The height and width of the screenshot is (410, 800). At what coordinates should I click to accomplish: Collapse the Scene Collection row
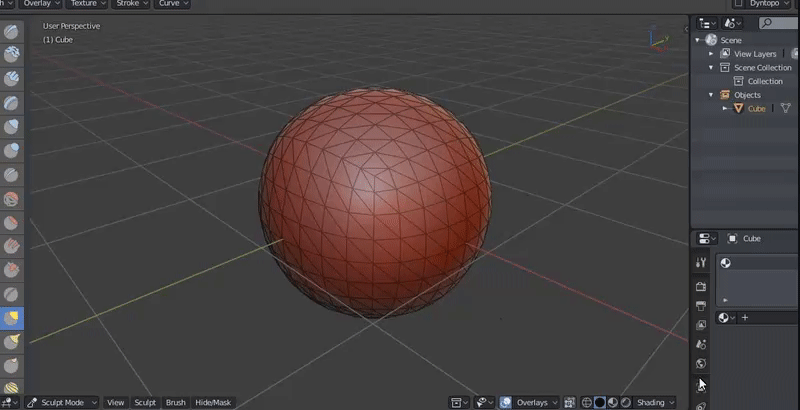pyautogui.click(x=711, y=67)
